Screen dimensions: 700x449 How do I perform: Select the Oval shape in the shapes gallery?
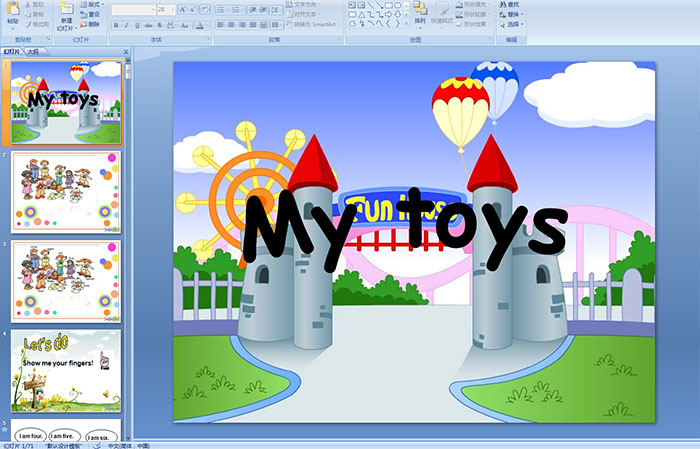(x=397, y=5)
